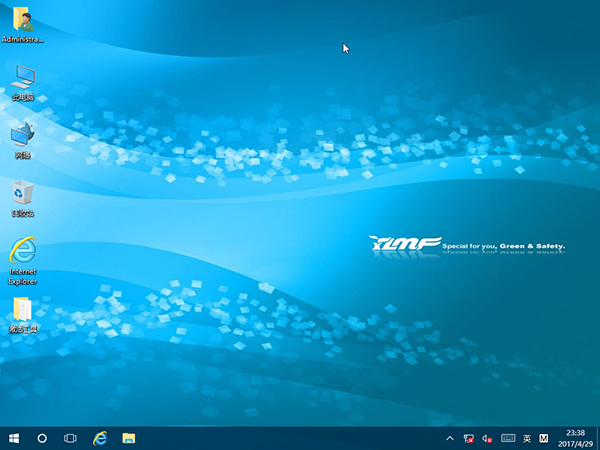The width and height of the screenshot is (600, 450).
Task: Toggle the 英 input language indicator
Action: click(x=527, y=438)
